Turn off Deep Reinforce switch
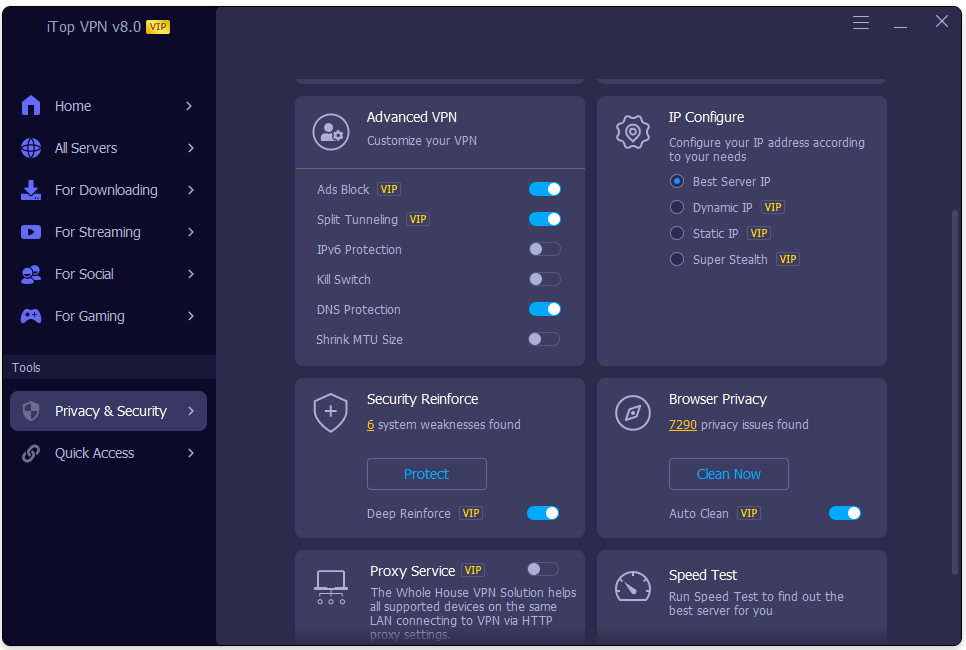The height and width of the screenshot is (650, 966). 543,513
